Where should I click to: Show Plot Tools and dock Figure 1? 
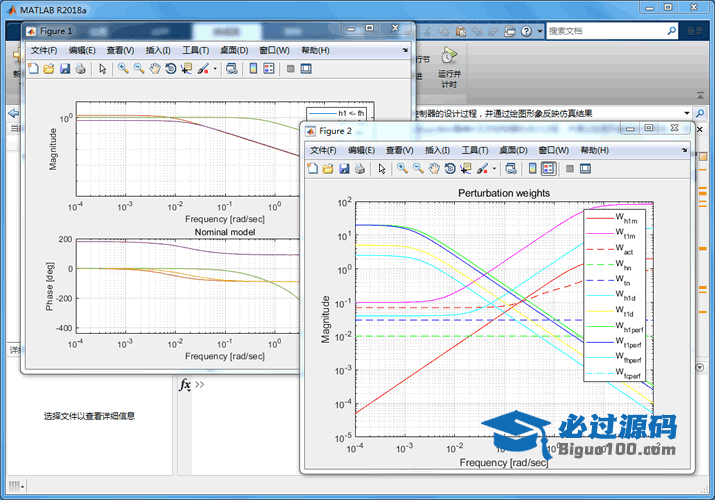306,69
